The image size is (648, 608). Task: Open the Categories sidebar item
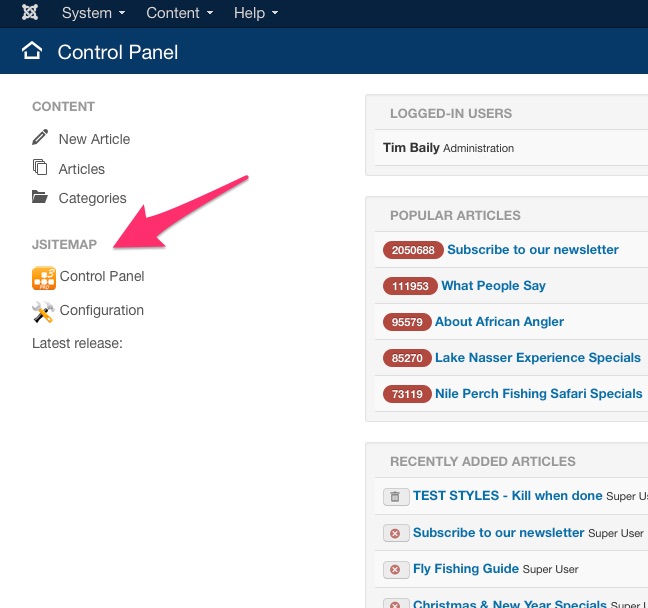(x=93, y=198)
